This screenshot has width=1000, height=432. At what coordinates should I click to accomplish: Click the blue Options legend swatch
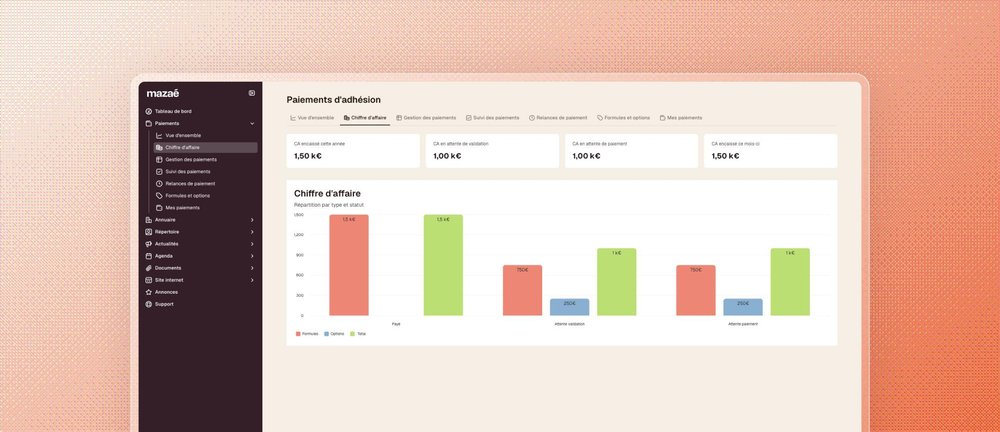coord(327,334)
